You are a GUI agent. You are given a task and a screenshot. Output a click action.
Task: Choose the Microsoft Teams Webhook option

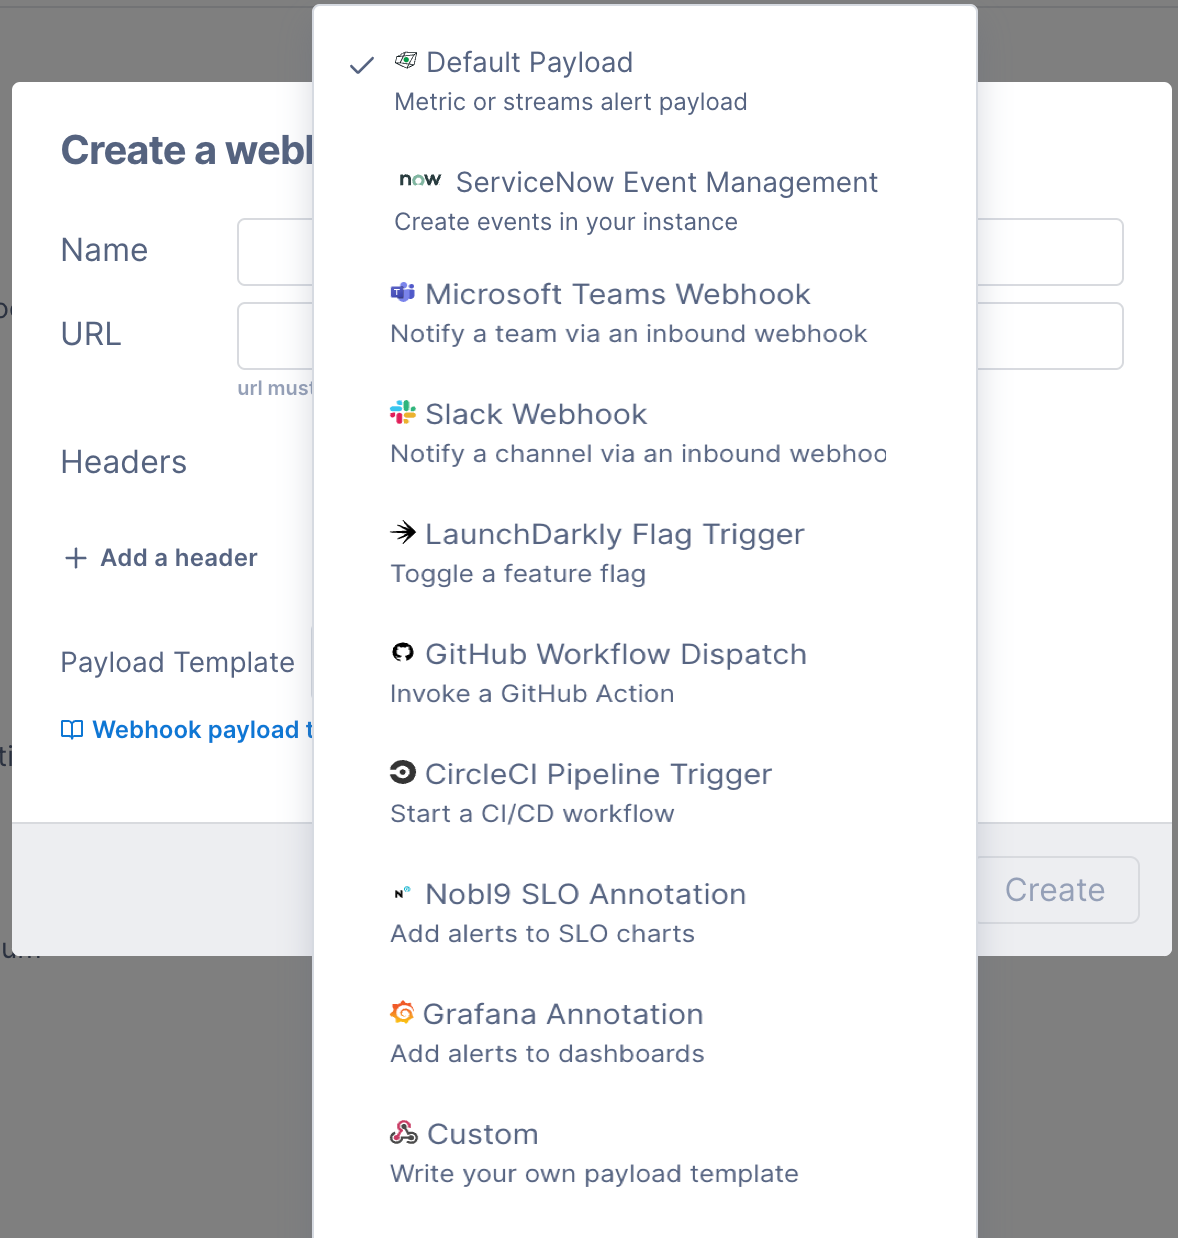click(x=617, y=294)
